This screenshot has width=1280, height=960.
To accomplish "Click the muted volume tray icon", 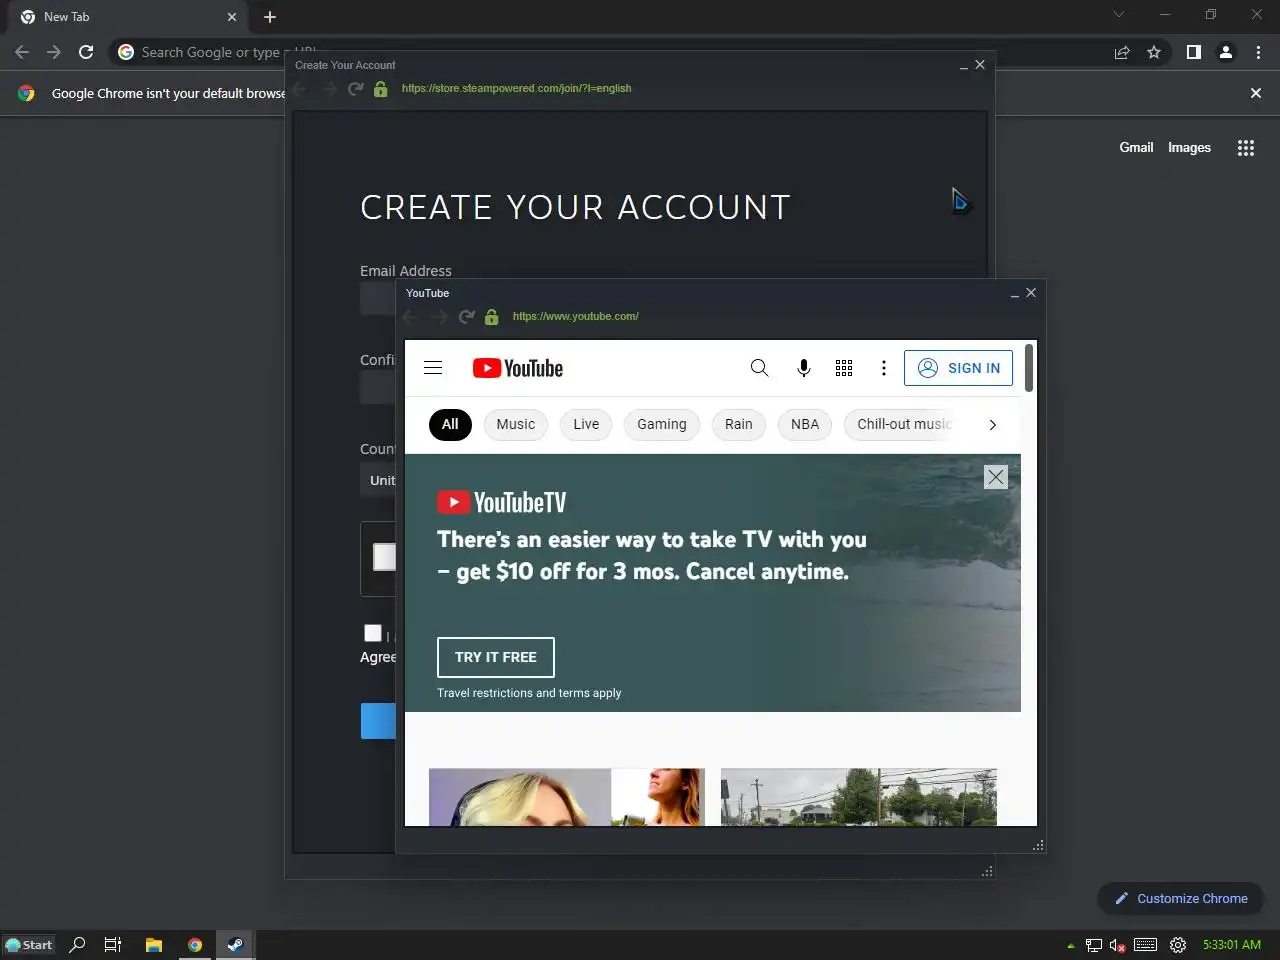I will coord(1118,945).
